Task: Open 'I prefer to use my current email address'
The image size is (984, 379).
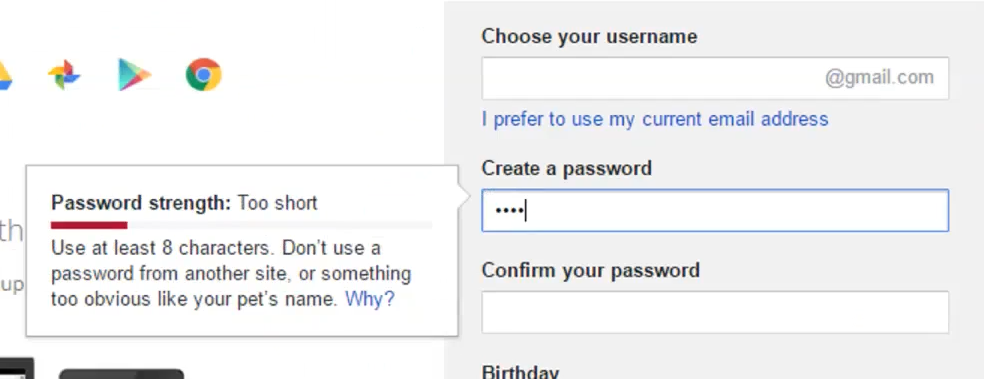Action: (655, 119)
